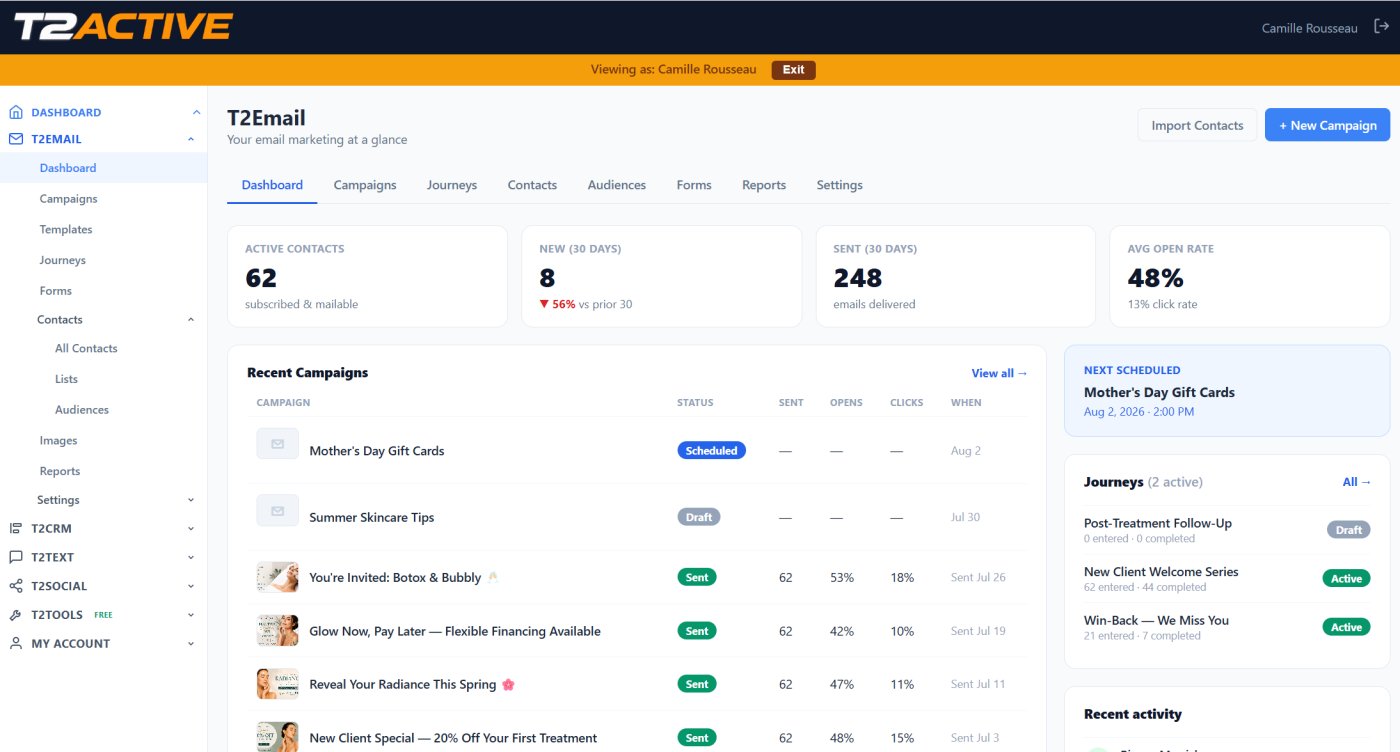Click Summer Skincare Tips Draft status badge
Screen dimensions: 1400x752
point(699,517)
